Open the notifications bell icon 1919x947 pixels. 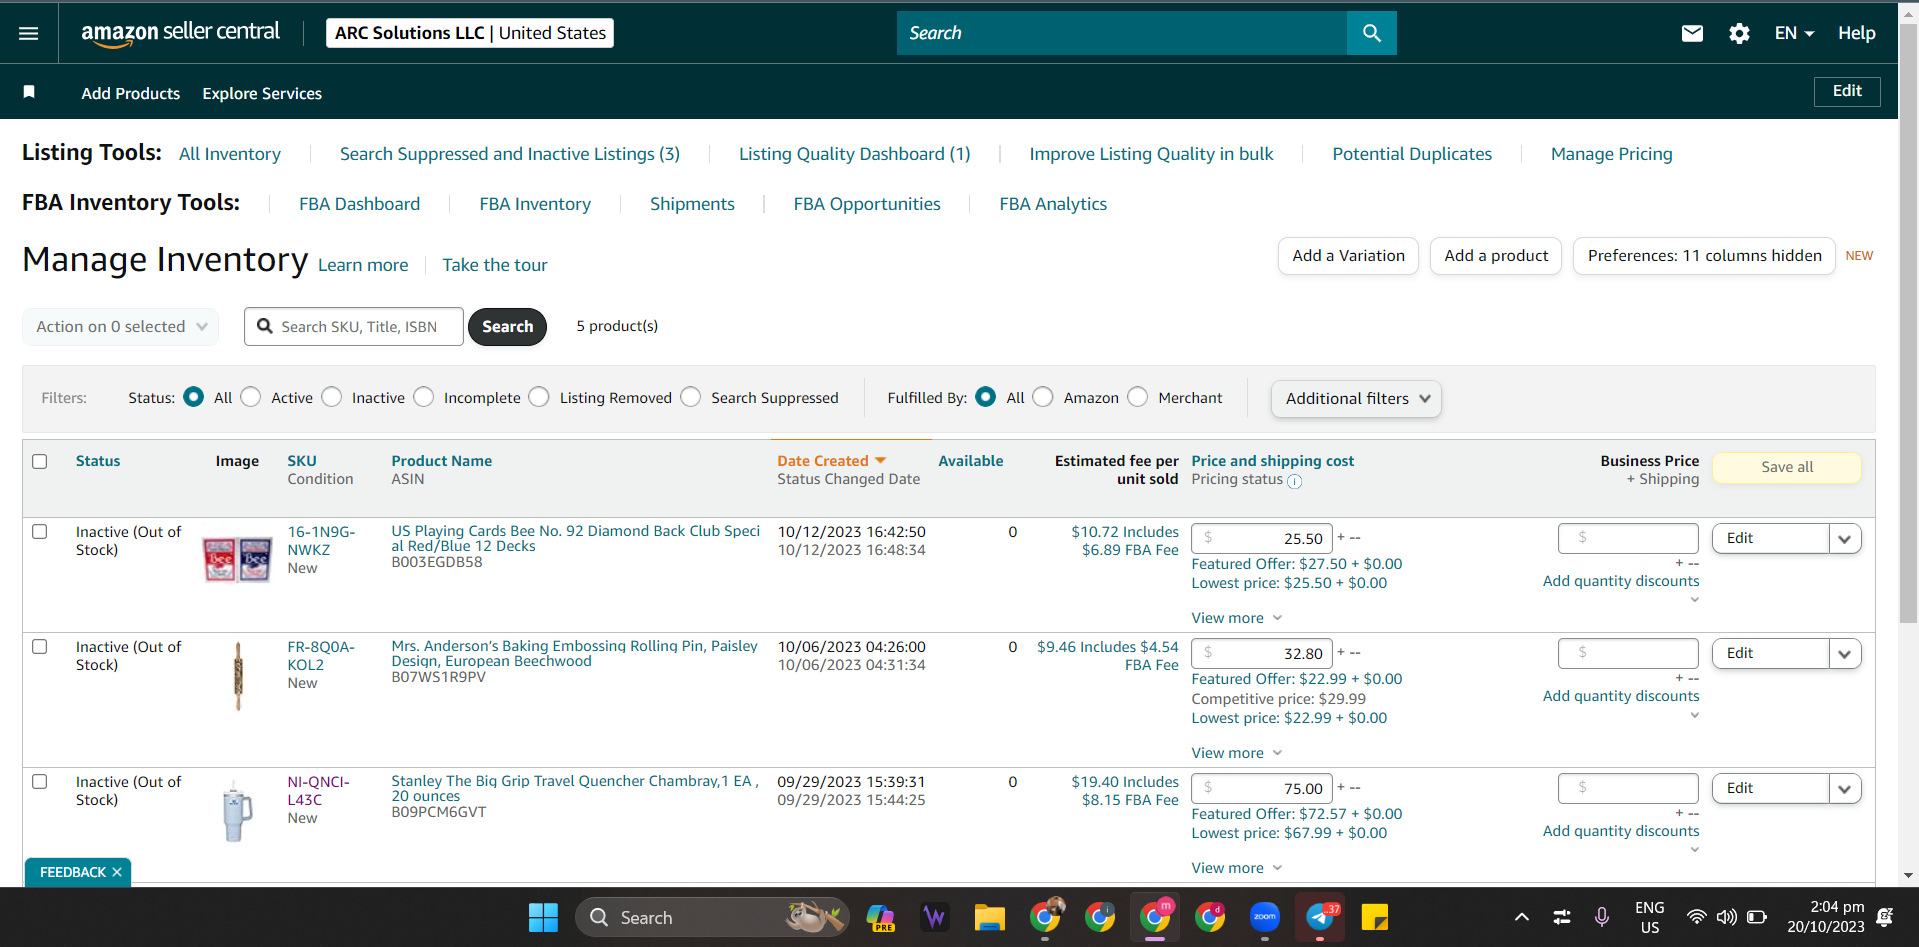point(1885,917)
